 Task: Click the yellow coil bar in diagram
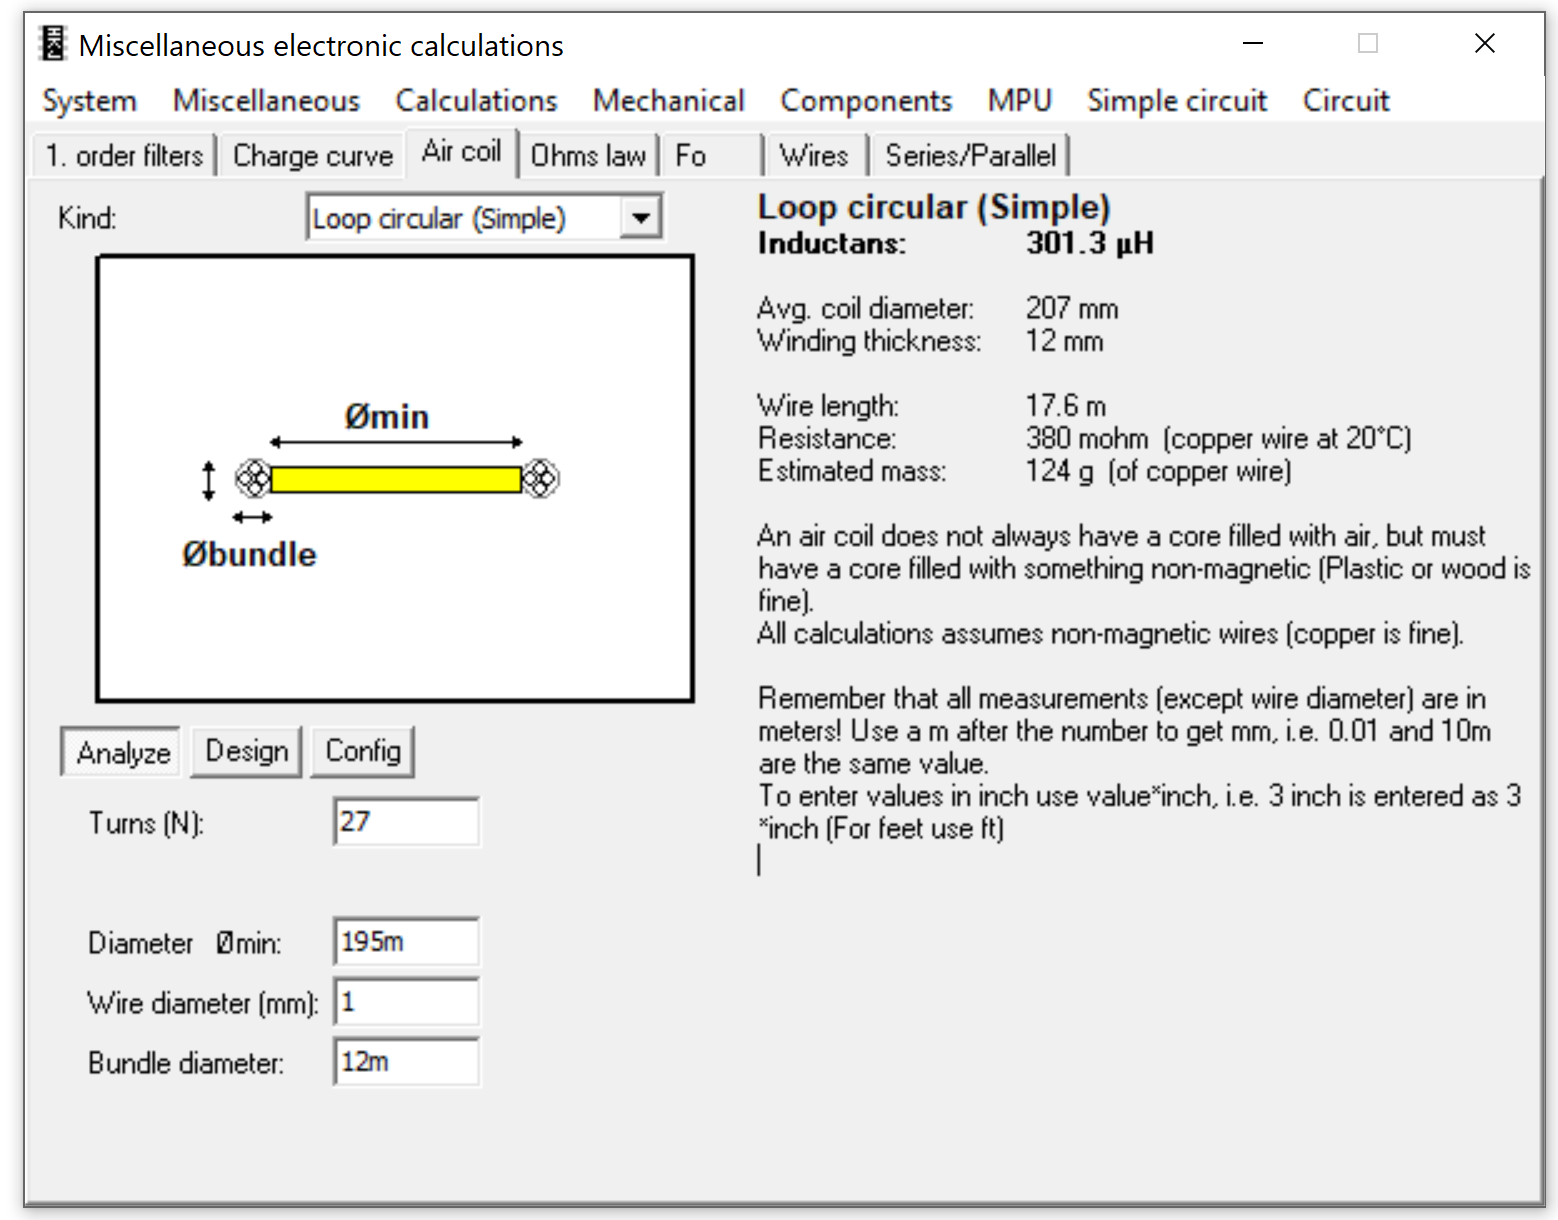(x=396, y=479)
